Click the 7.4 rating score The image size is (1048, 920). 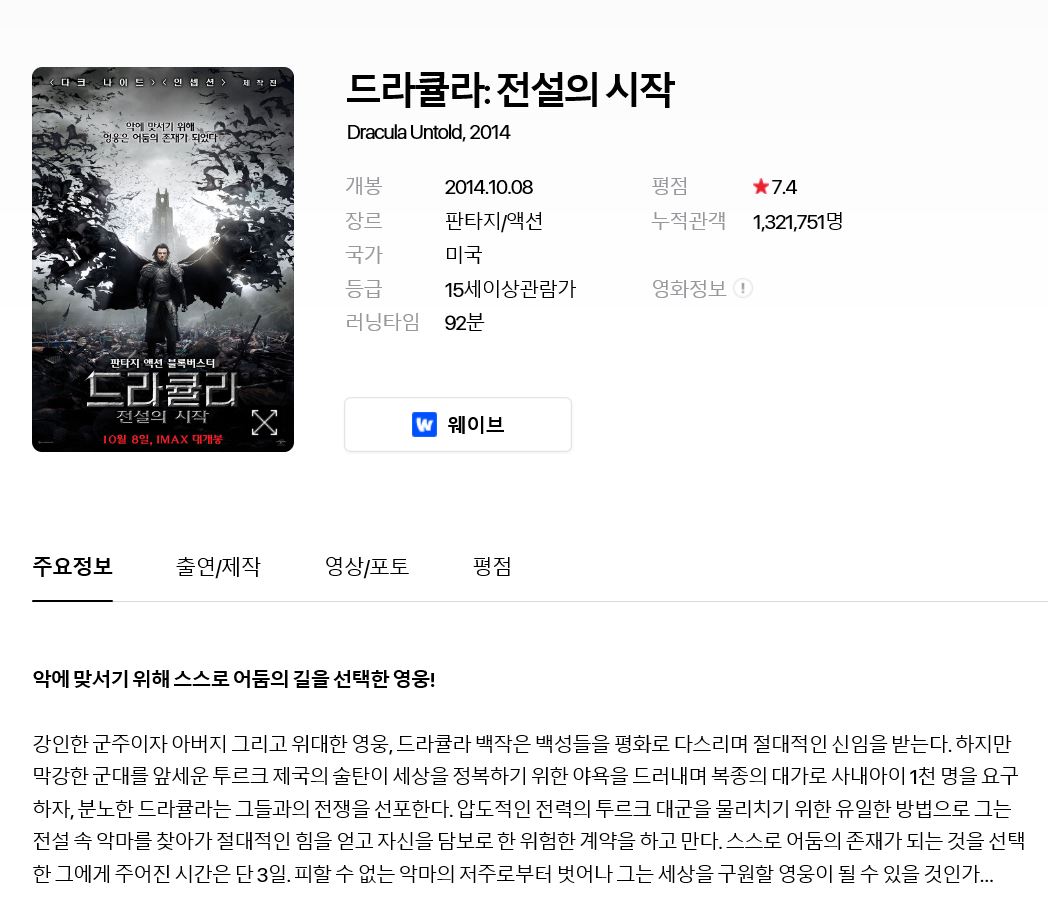[784, 187]
